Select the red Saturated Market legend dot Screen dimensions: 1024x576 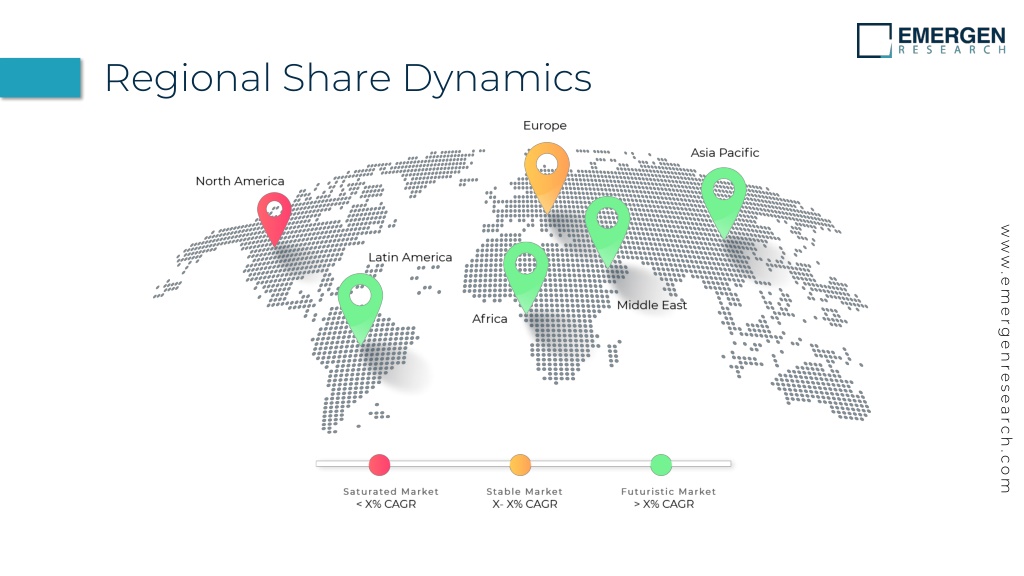(x=379, y=464)
